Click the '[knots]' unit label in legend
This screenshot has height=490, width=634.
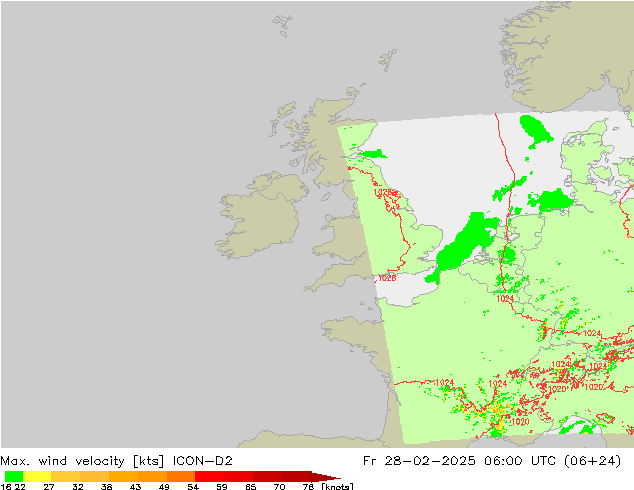click(x=337, y=486)
